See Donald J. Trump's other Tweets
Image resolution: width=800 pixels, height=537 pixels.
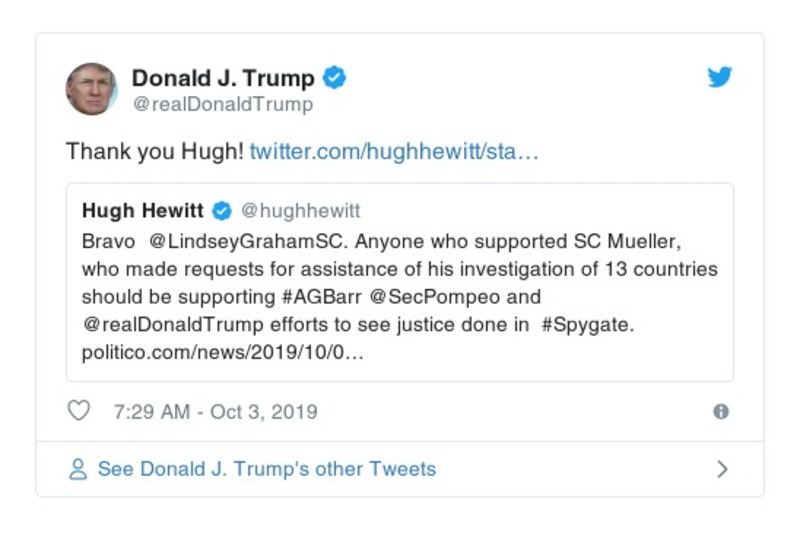pos(266,469)
